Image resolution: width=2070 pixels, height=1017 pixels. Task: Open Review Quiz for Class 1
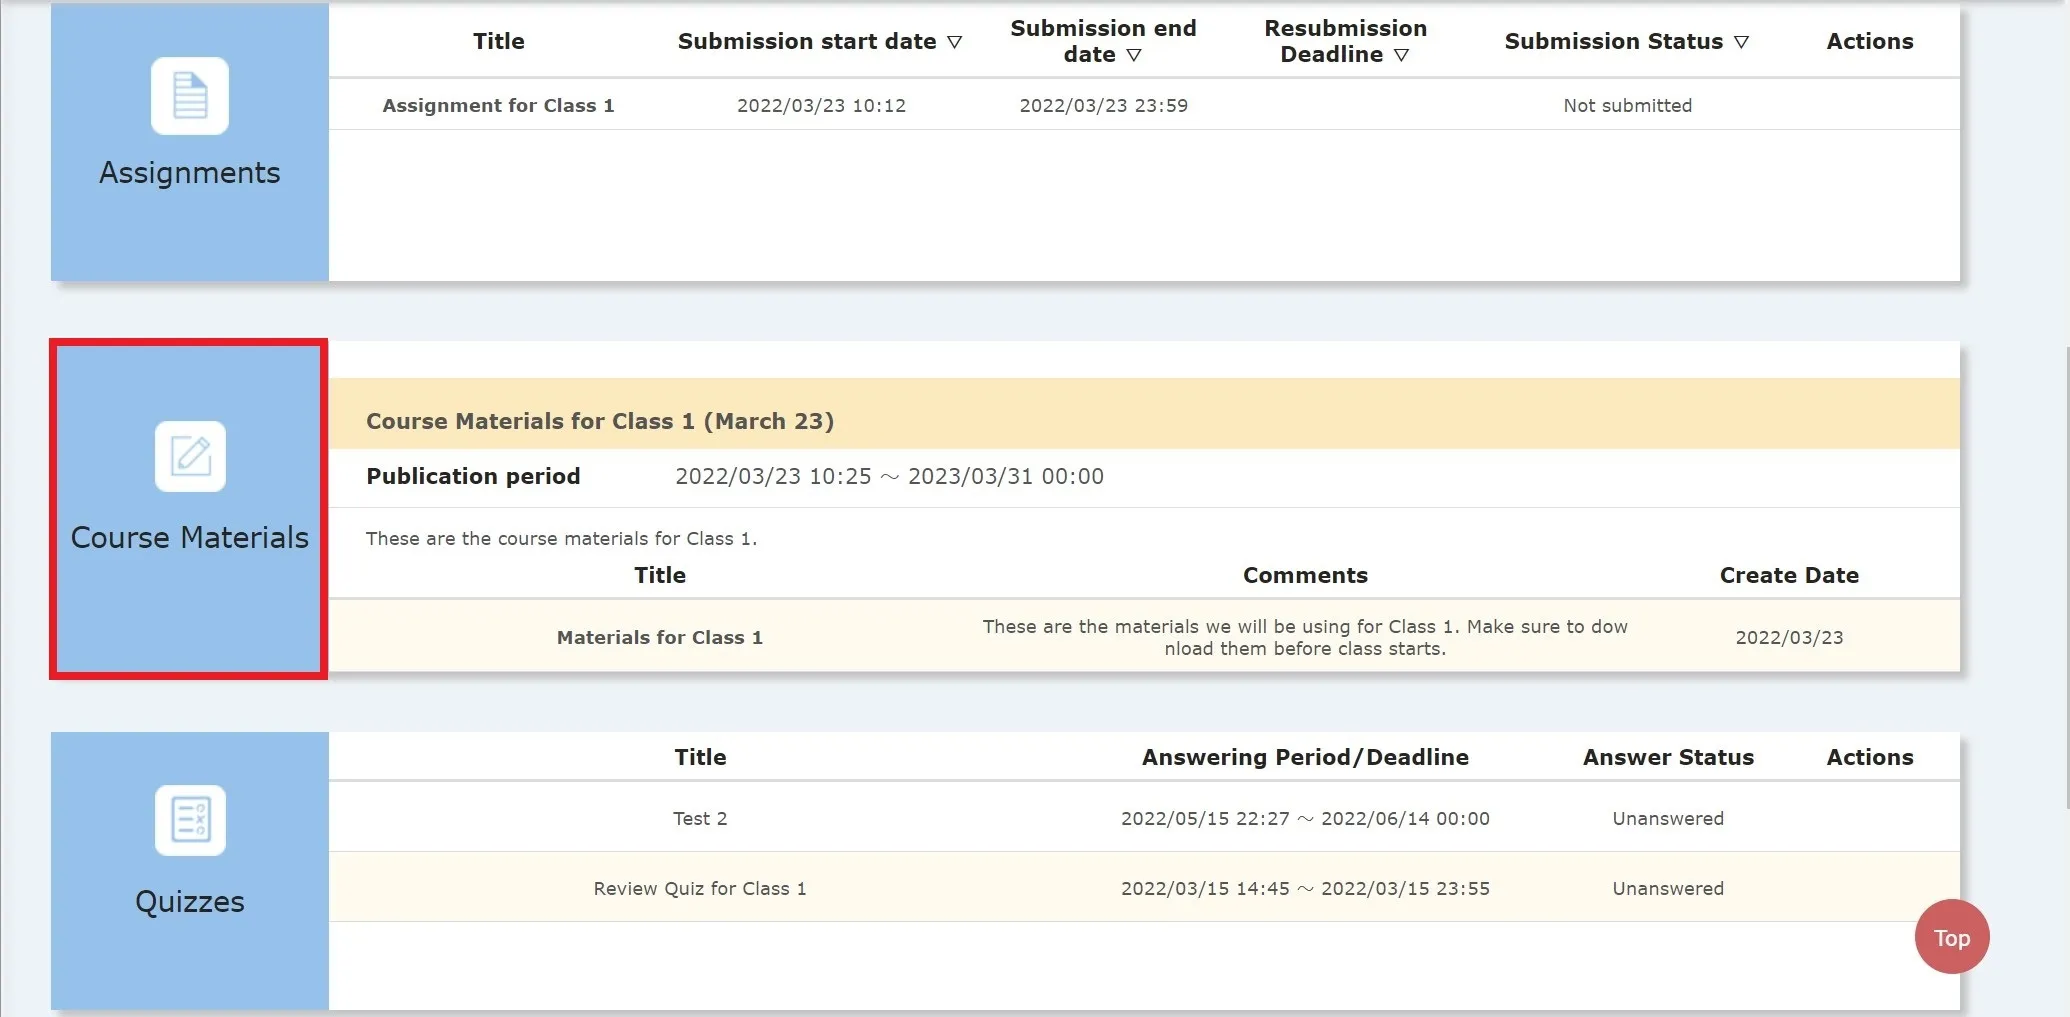(x=699, y=888)
